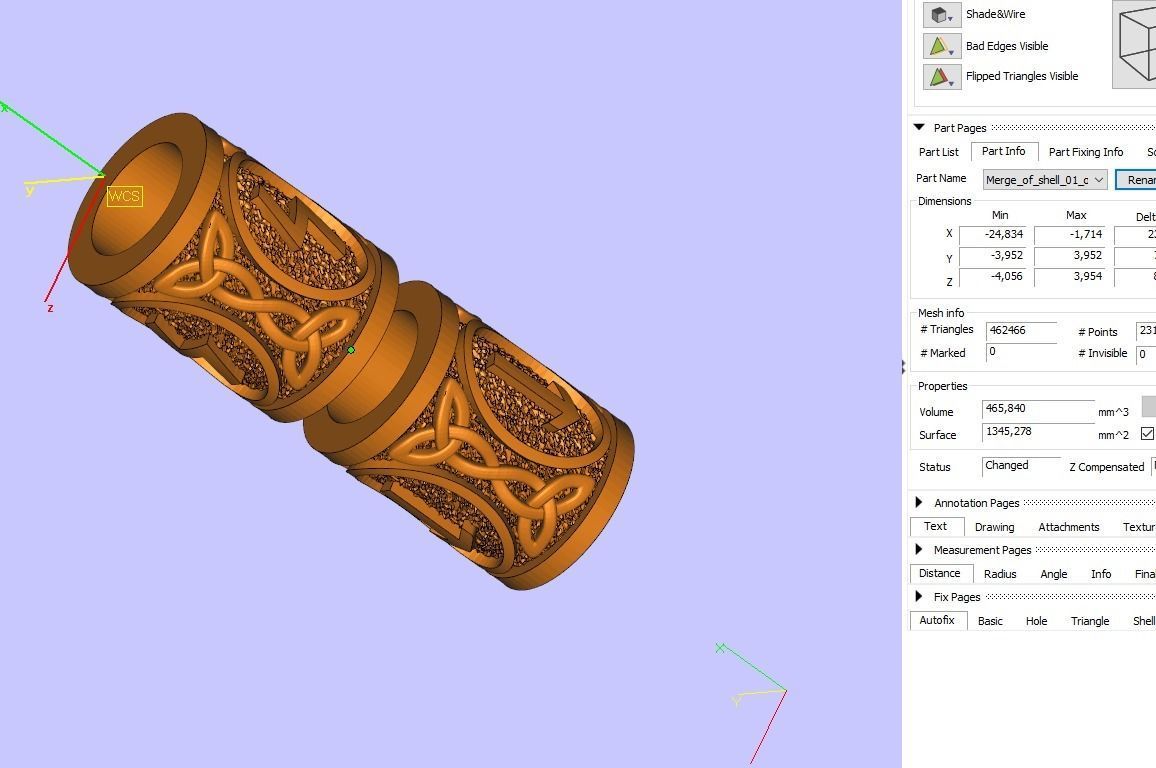Click the Surface value 1345,278
Screen dimensions: 1156x768
tap(1038, 433)
